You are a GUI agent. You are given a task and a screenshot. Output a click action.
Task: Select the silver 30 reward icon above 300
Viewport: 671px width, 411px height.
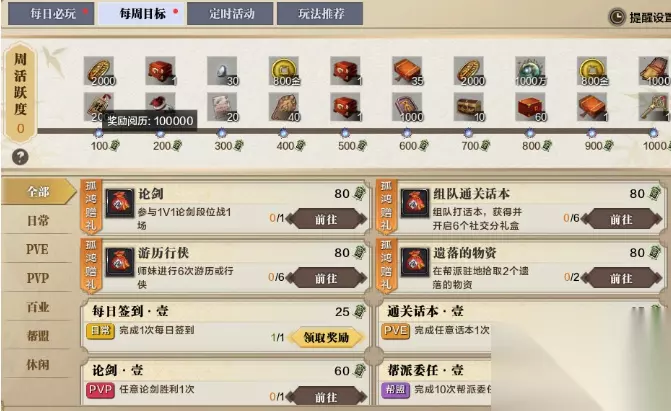point(222,71)
